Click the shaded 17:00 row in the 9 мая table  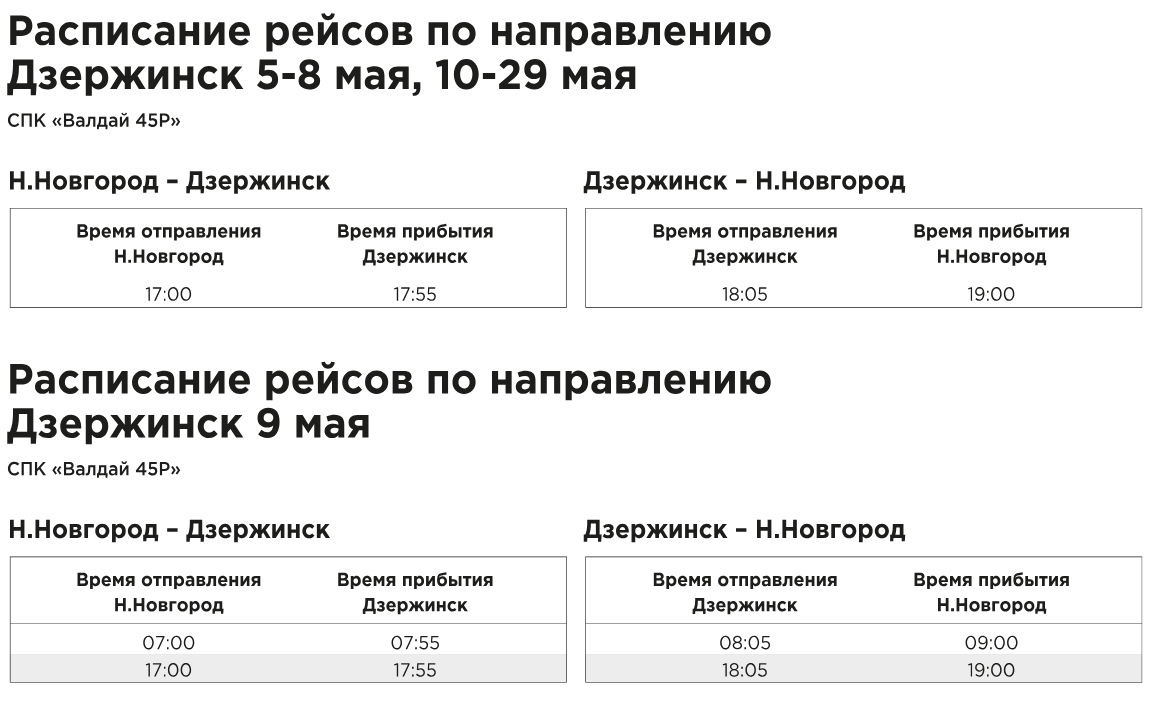(x=288, y=669)
